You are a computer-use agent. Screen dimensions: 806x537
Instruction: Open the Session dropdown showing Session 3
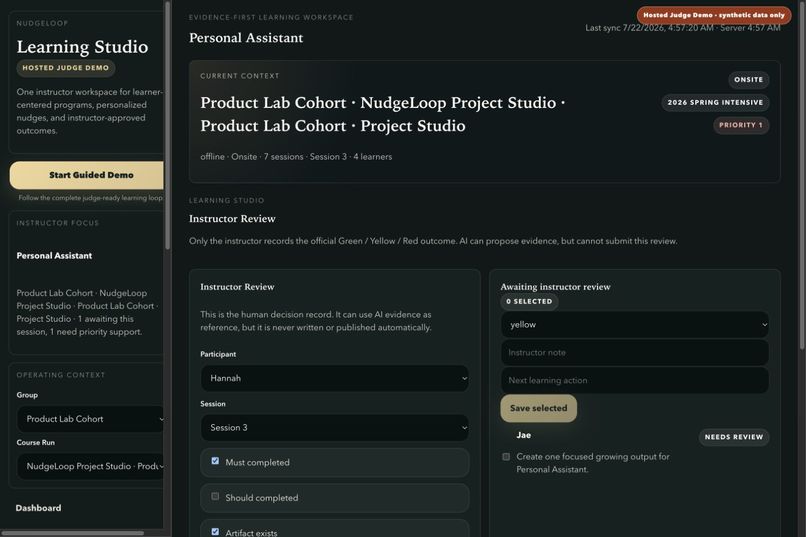[x=335, y=428]
